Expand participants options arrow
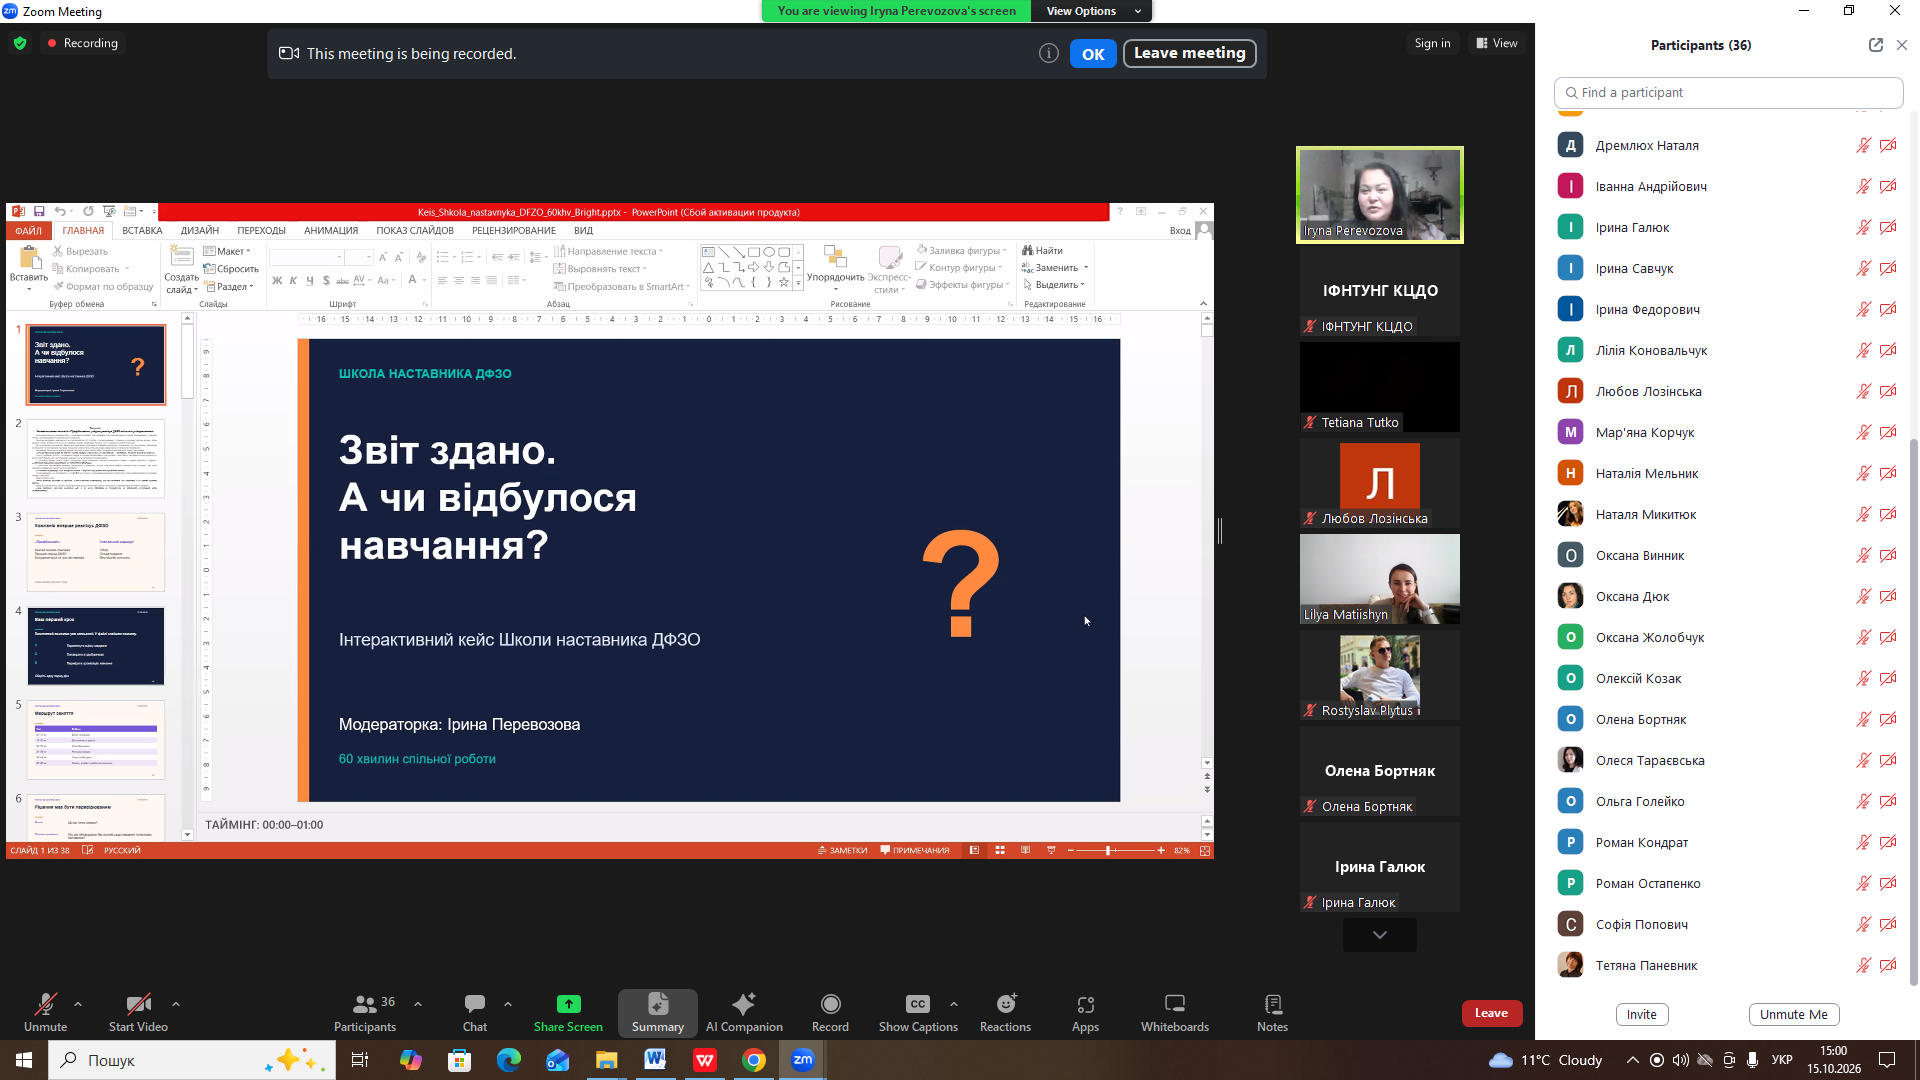 (418, 1003)
